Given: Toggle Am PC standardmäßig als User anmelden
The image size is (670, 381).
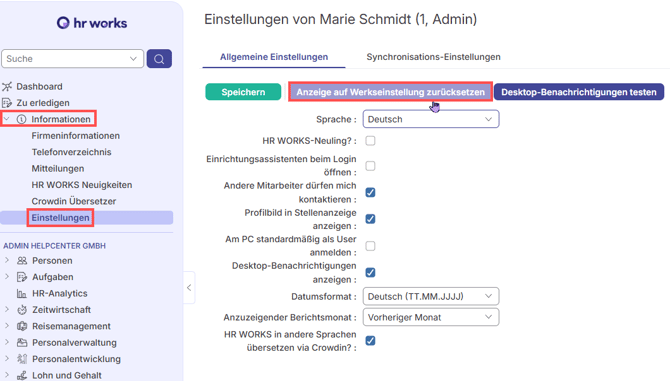Looking at the screenshot, I should (x=370, y=246).
